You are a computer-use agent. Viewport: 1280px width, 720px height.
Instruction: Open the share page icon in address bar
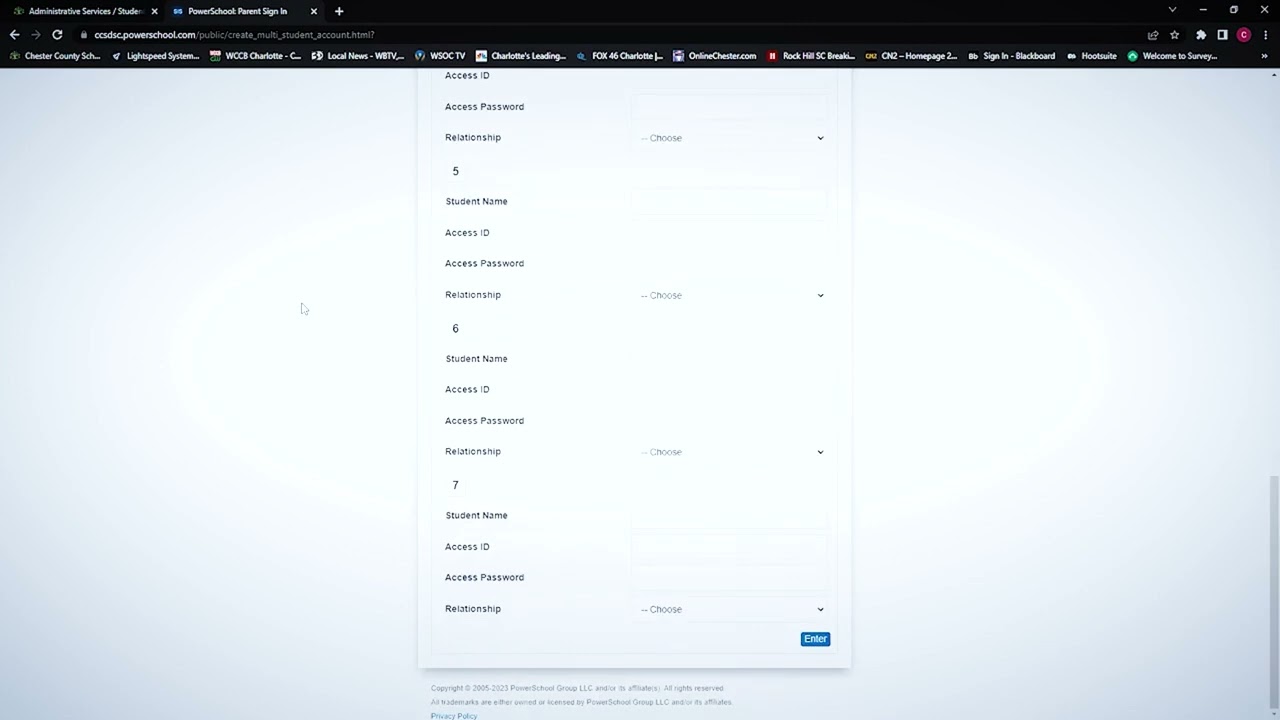1153,35
